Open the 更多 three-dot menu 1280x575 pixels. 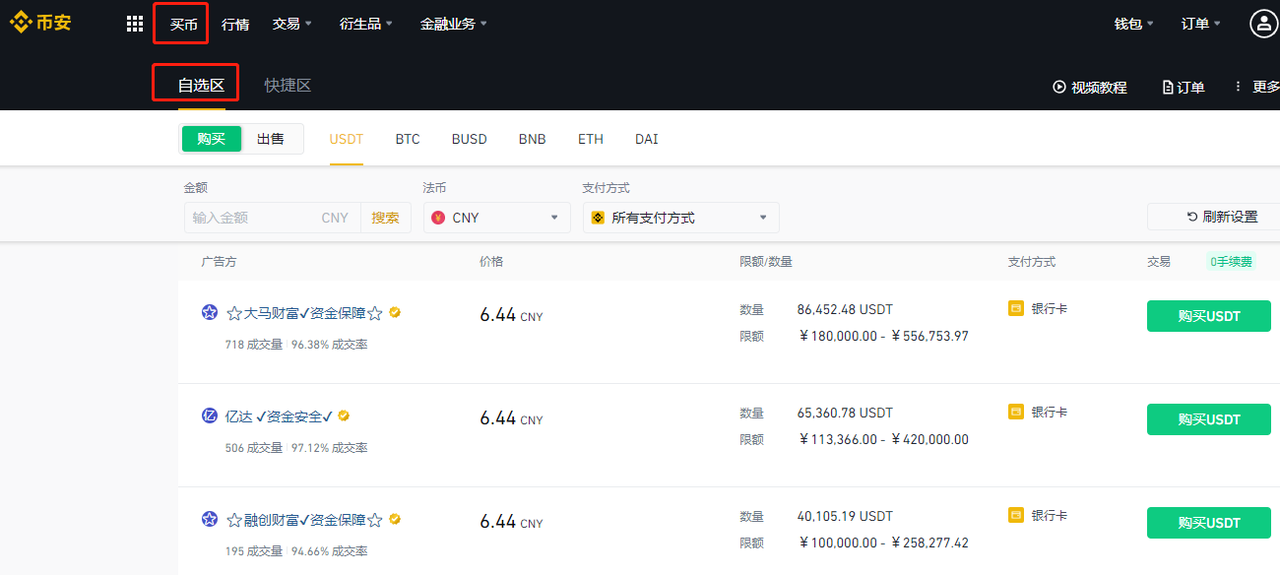[1238, 87]
